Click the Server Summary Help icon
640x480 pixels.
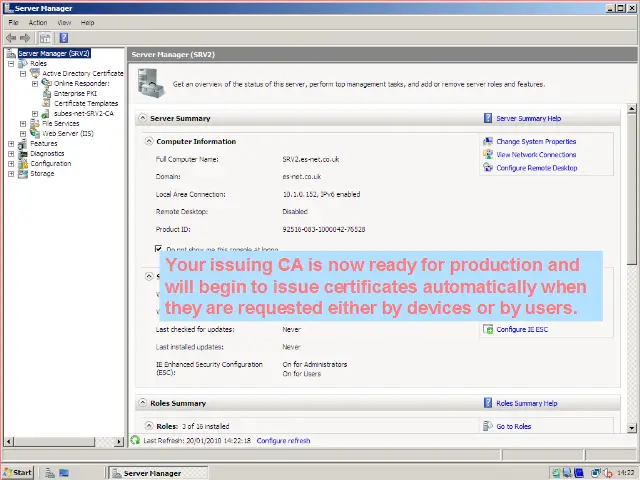[488, 118]
